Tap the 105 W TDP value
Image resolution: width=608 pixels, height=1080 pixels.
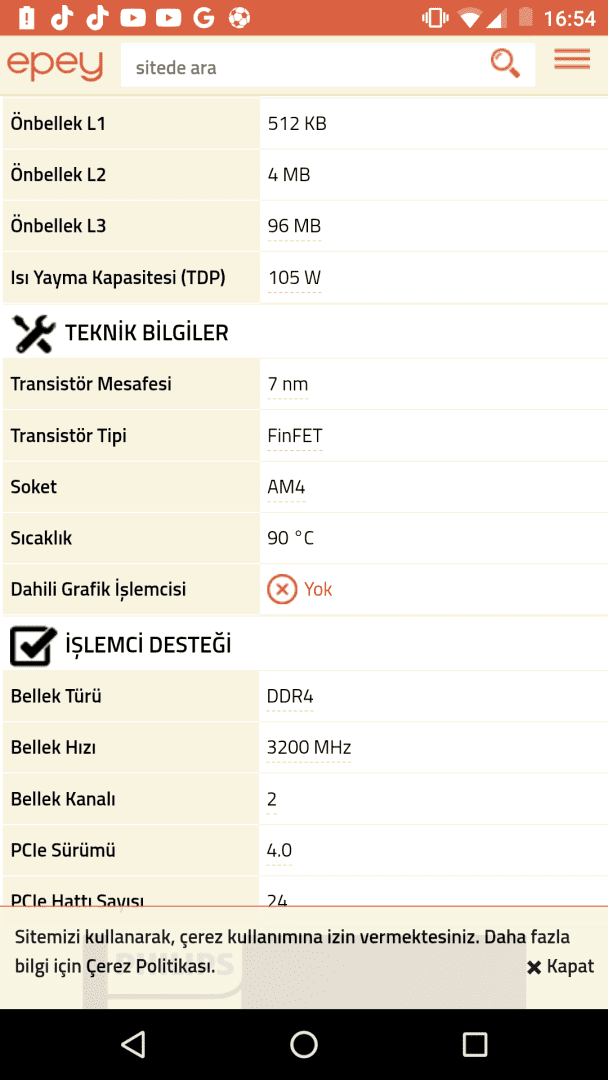[x=294, y=278]
